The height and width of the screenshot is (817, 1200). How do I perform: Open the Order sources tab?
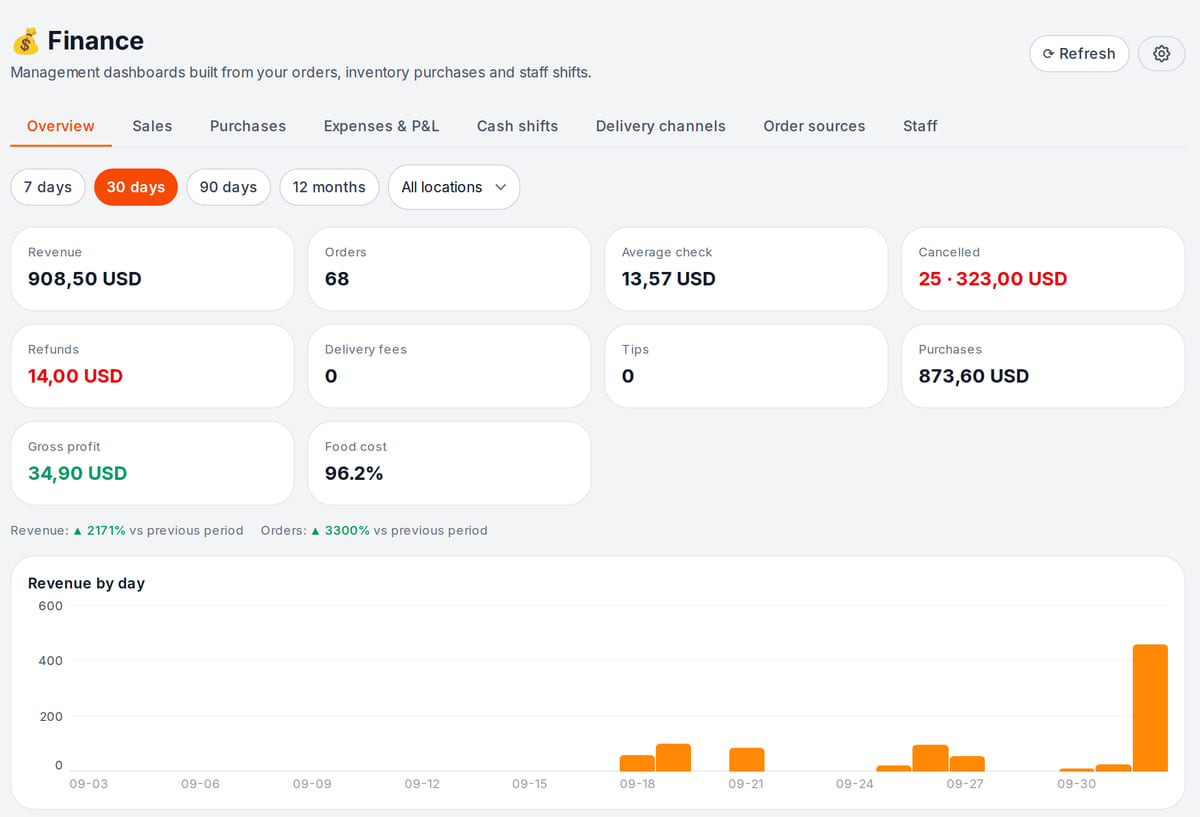coord(814,126)
